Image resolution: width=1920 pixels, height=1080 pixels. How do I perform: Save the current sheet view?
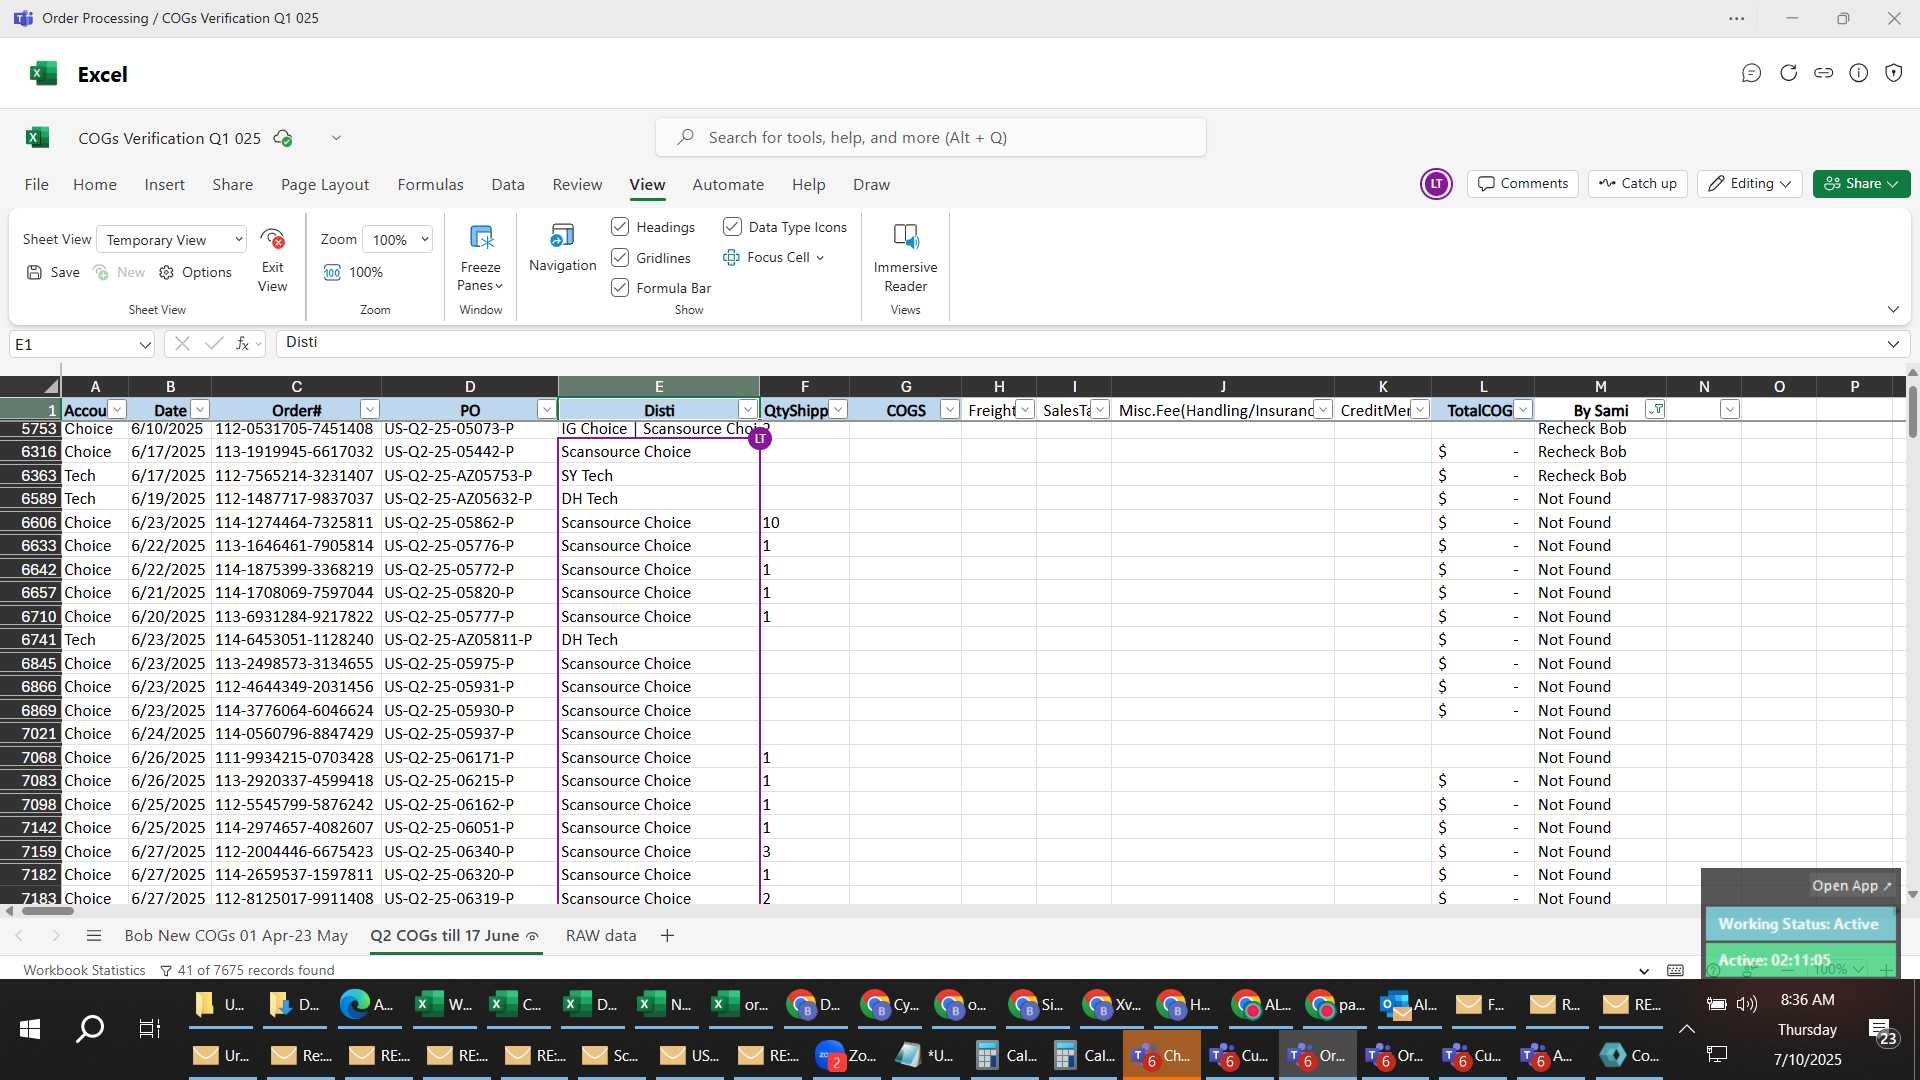(53, 272)
